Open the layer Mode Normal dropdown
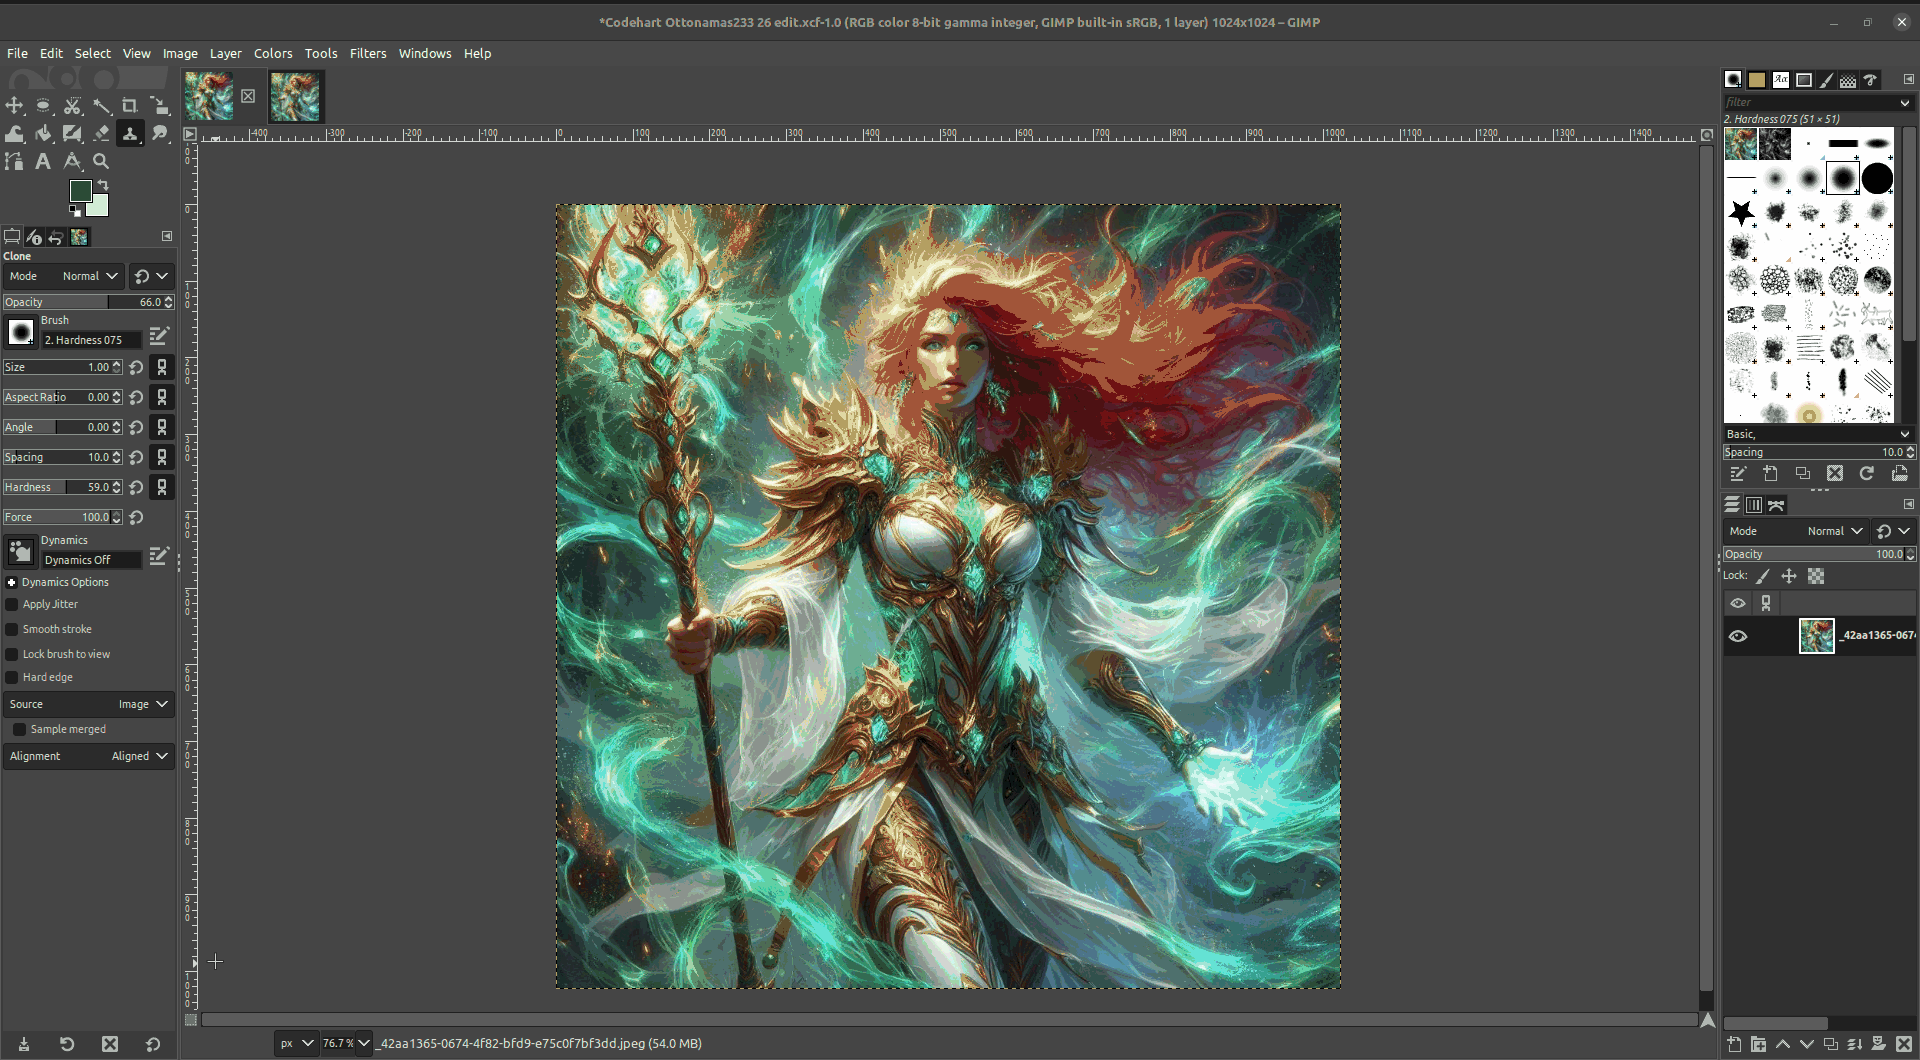The width and height of the screenshot is (1920, 1060). pos(1797,531)
